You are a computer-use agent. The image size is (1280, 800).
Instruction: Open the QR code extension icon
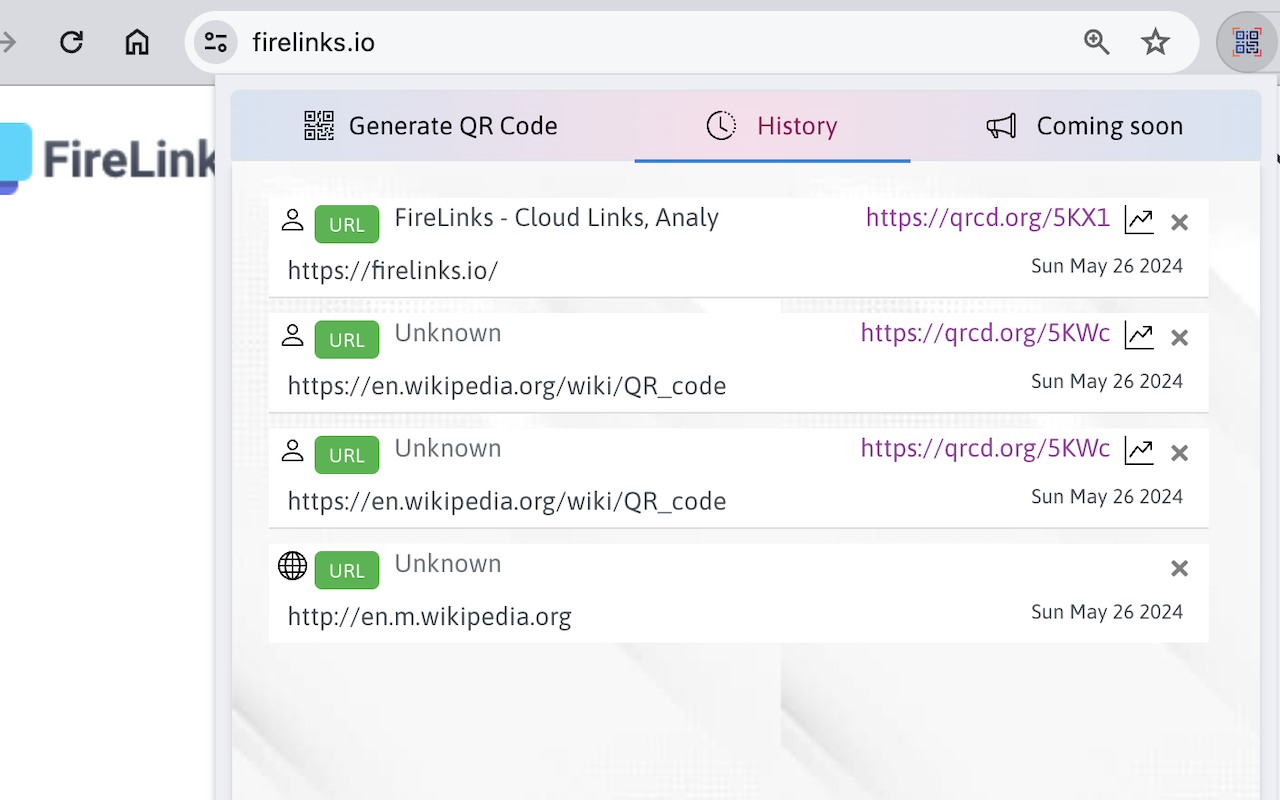coord(1246,42)
